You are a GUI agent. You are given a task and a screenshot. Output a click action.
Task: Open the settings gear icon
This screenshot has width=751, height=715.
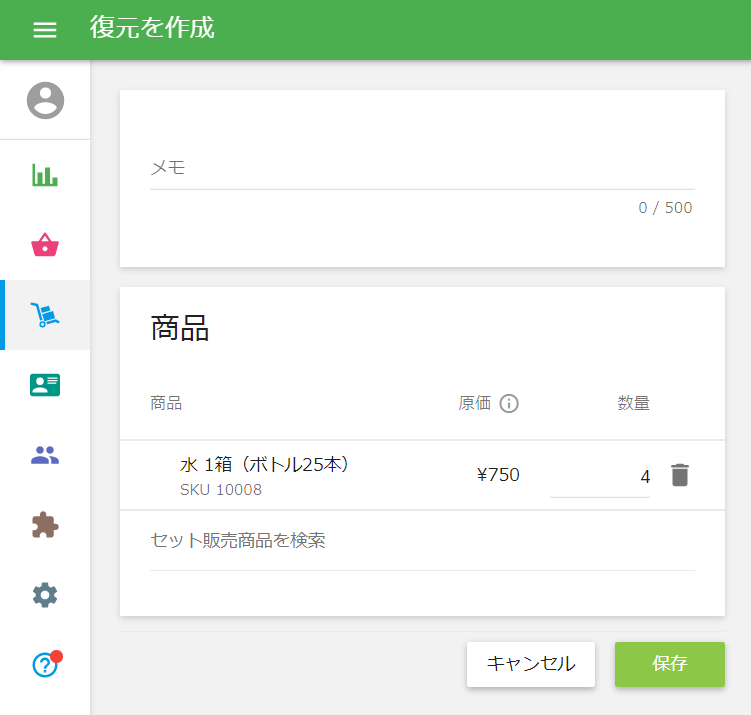click(x=45, y=595)
